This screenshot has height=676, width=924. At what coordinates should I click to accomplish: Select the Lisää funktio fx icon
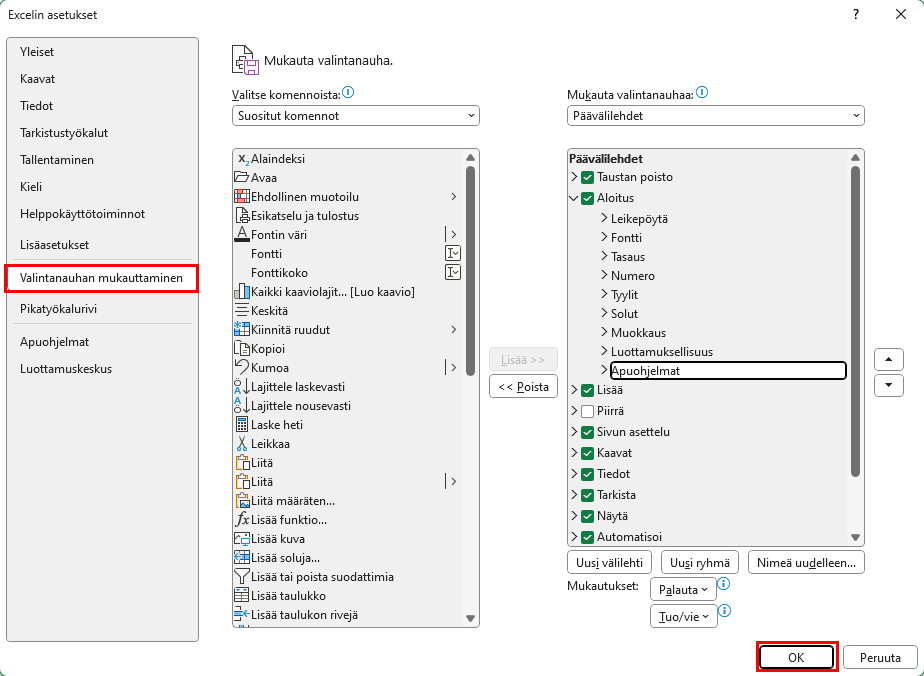pyautogui.click(x=242, y=520)
